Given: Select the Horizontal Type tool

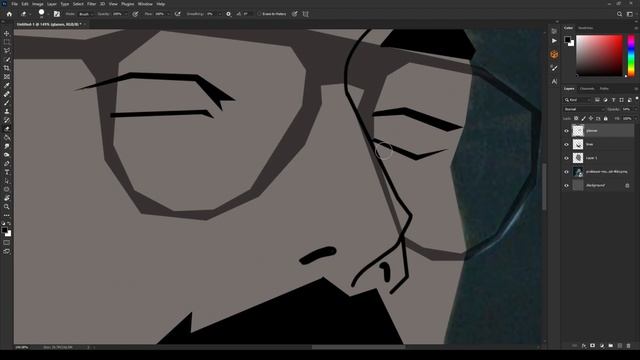Looking at the screenshot, I should 7,172.
